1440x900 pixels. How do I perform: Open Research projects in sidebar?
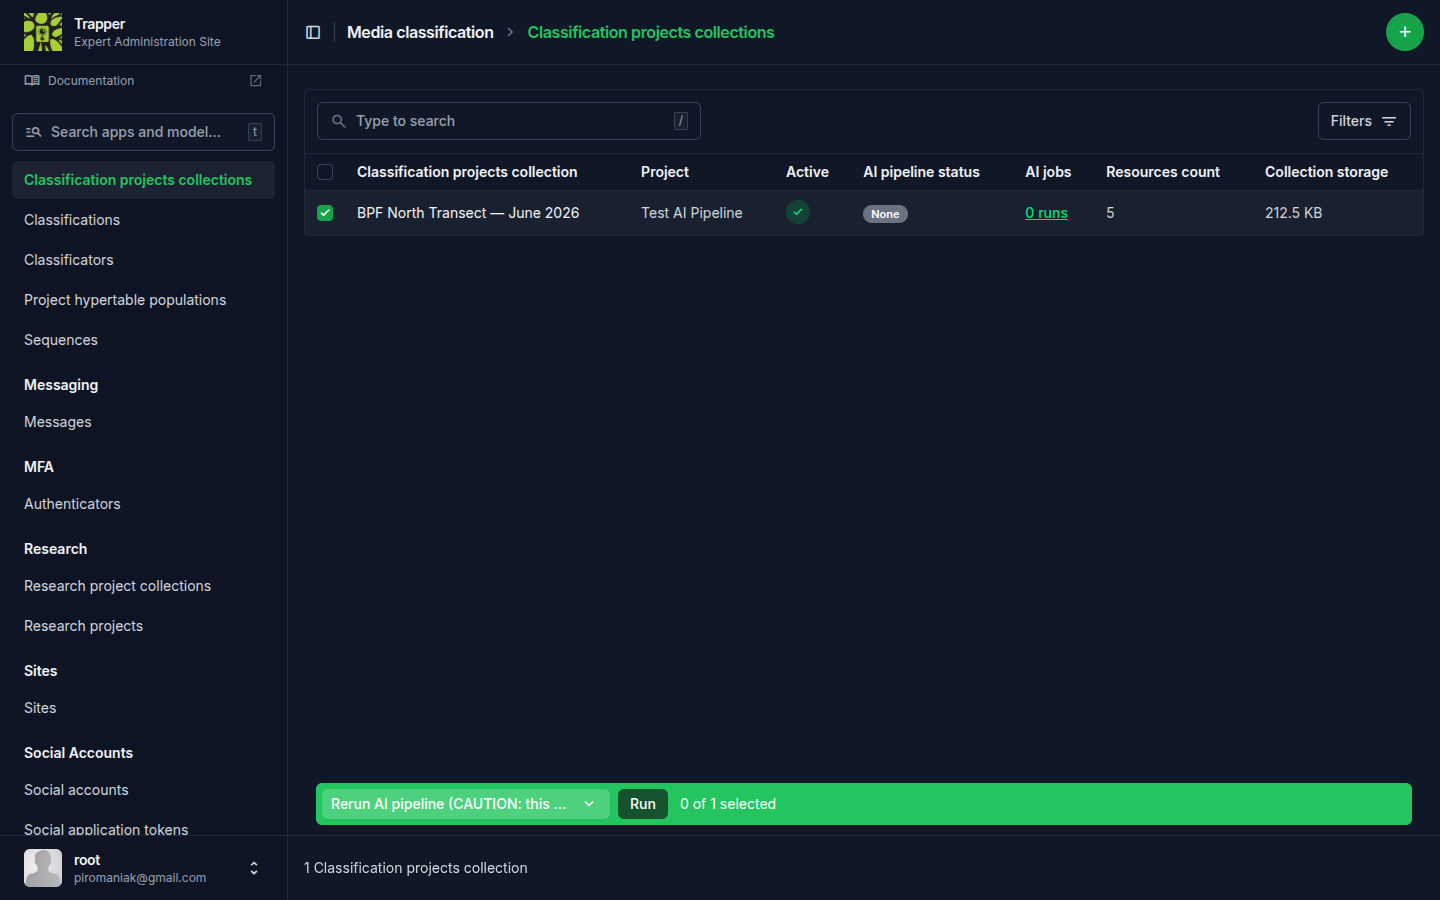[x=84, y=626]
